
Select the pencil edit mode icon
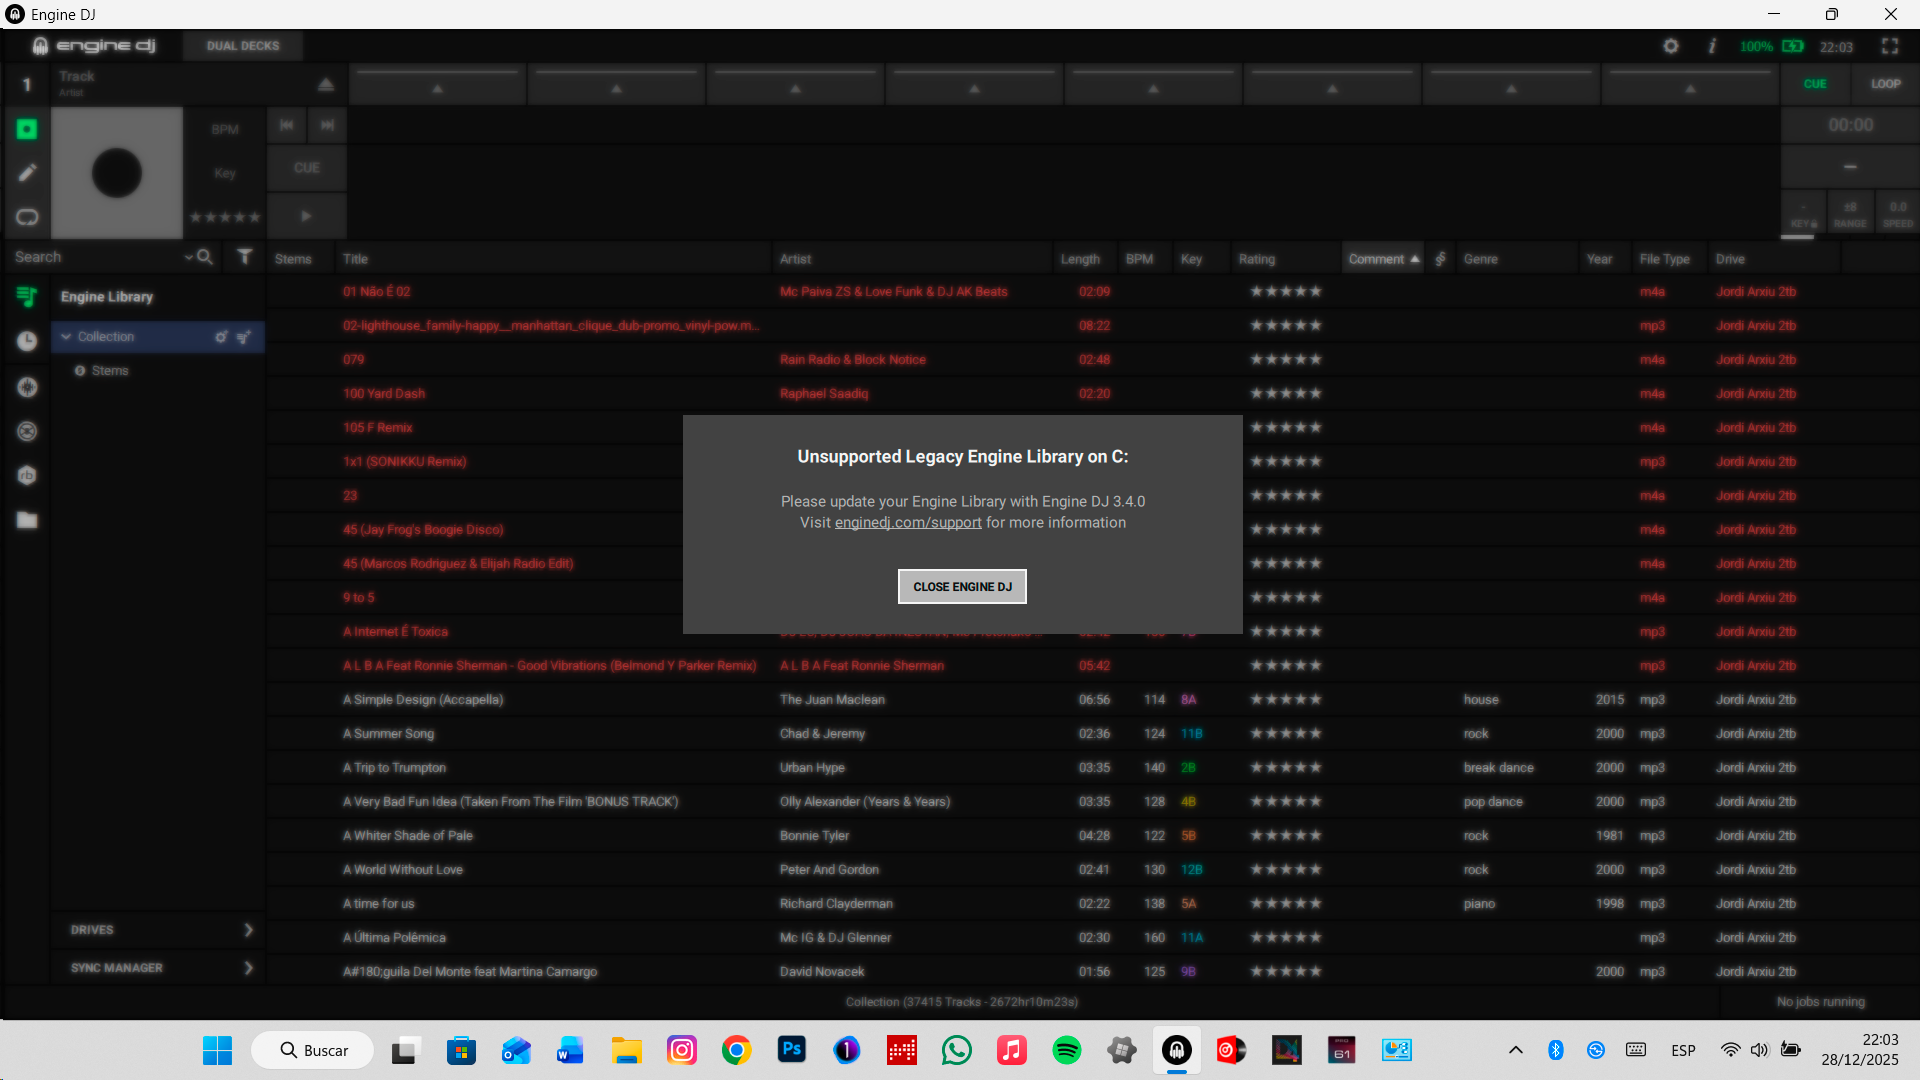tap(27, 173)
